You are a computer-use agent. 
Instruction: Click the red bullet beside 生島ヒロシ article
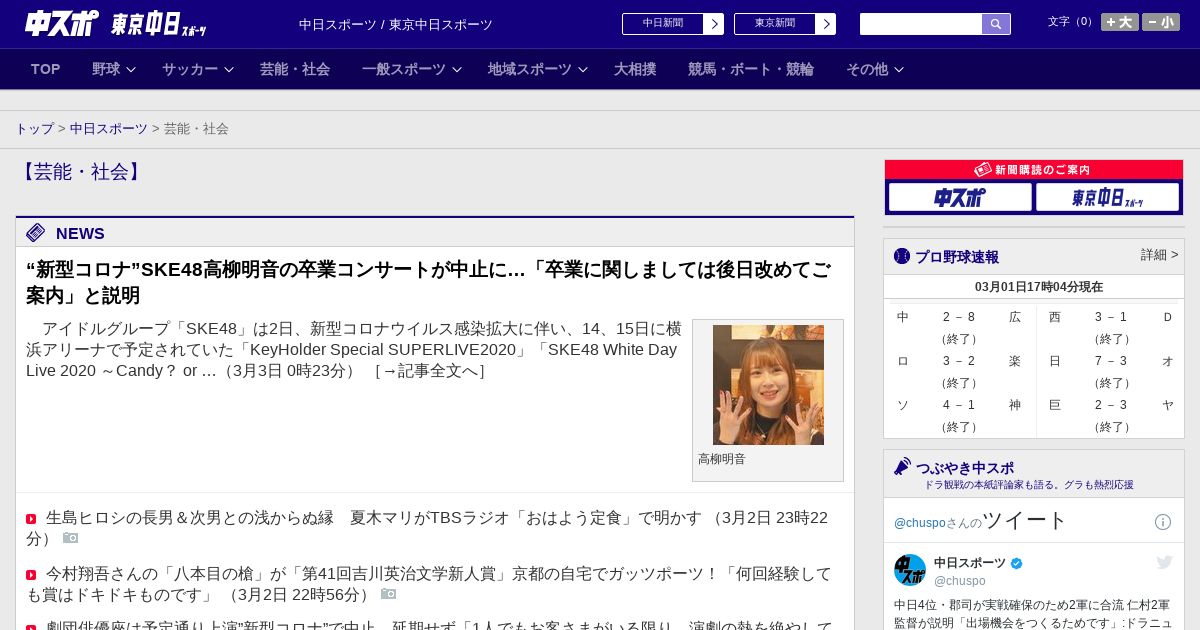(x=31, y=519)
